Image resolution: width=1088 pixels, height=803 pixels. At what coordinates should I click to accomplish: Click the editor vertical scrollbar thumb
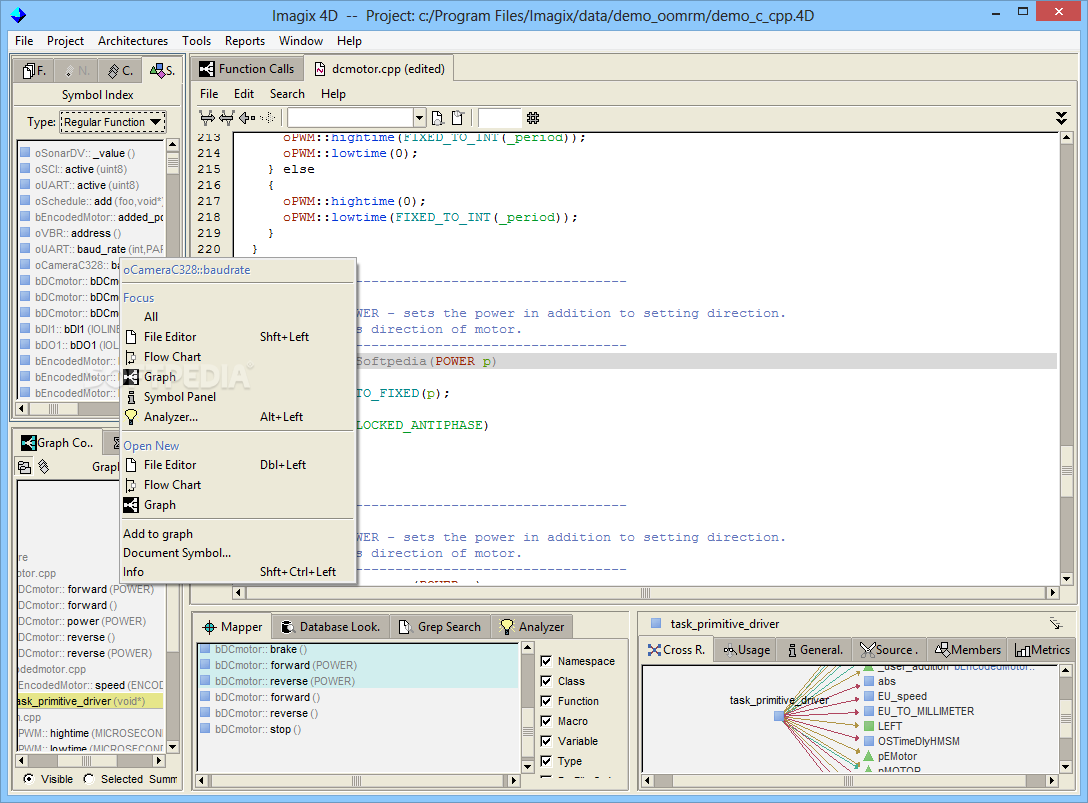1066,471
